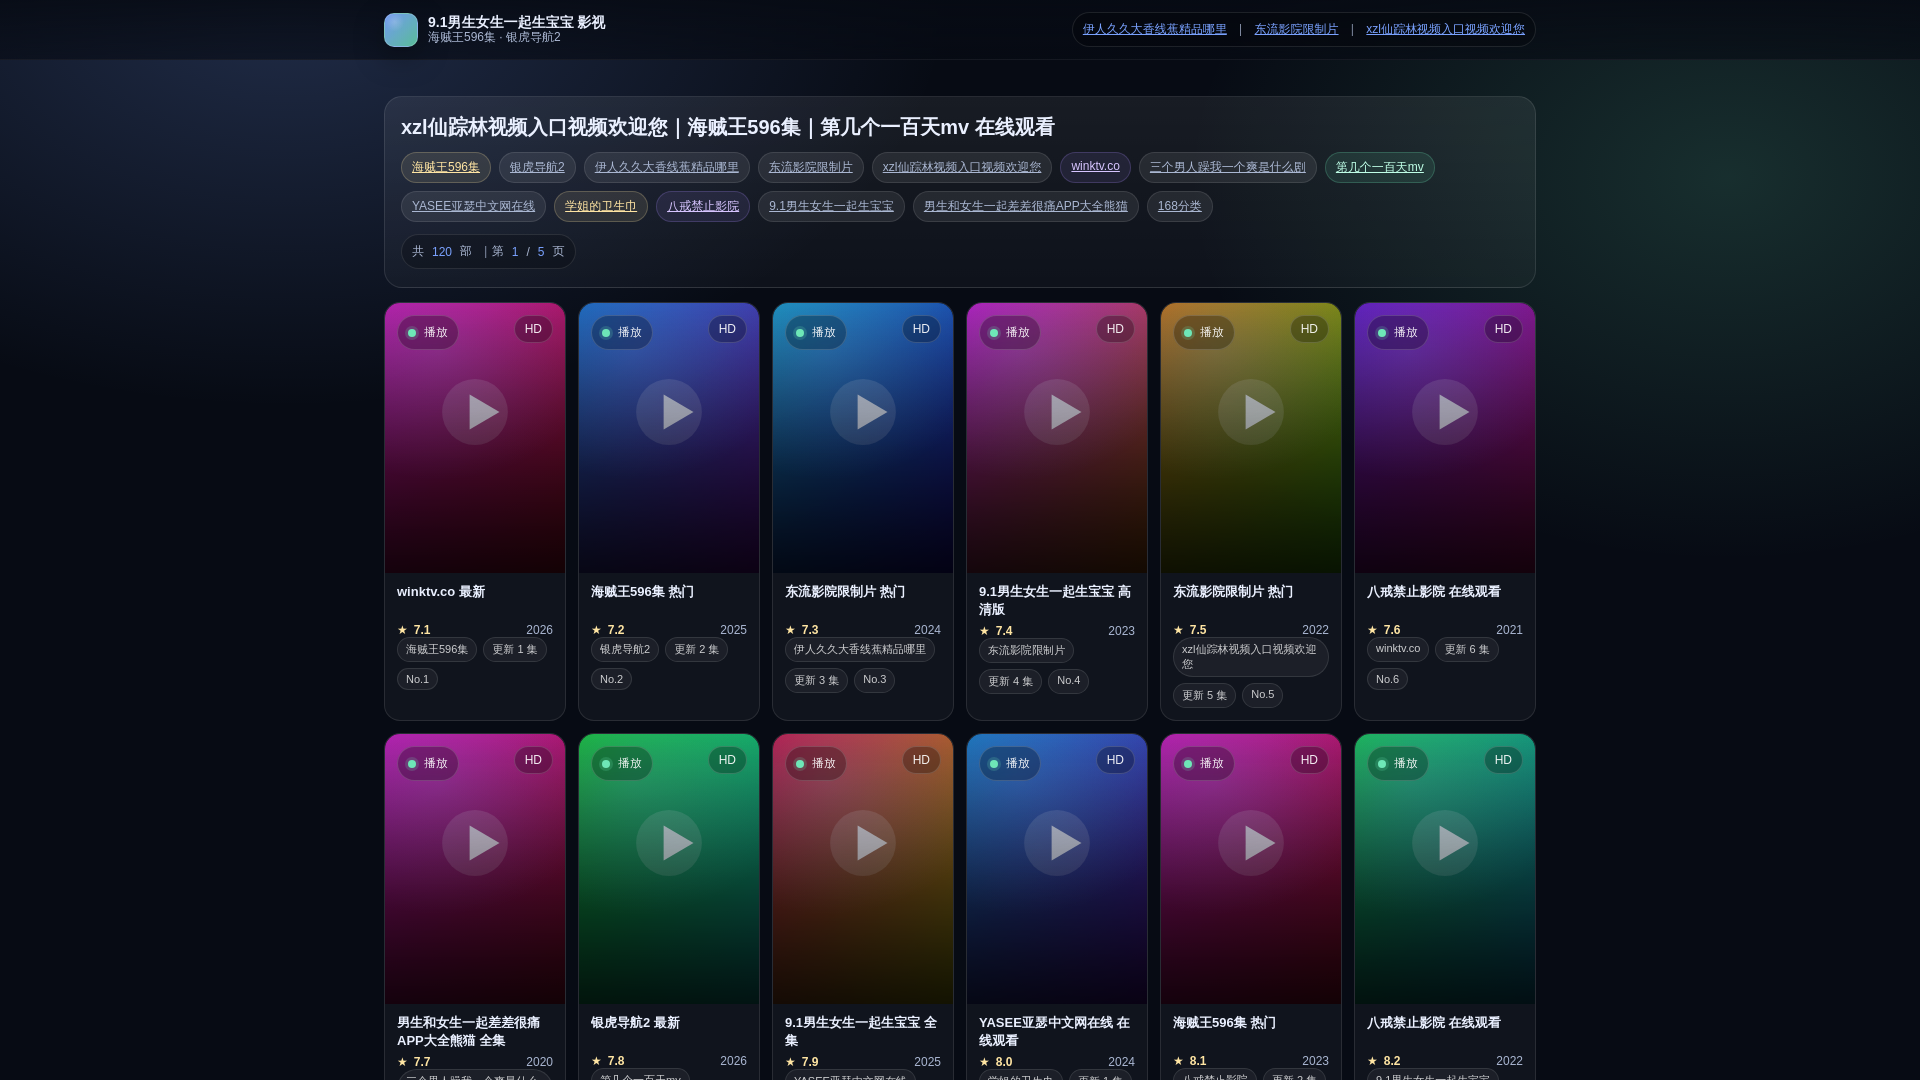Open title winktv.co 最新
1920x1080 pixels.
click(441, 592)
